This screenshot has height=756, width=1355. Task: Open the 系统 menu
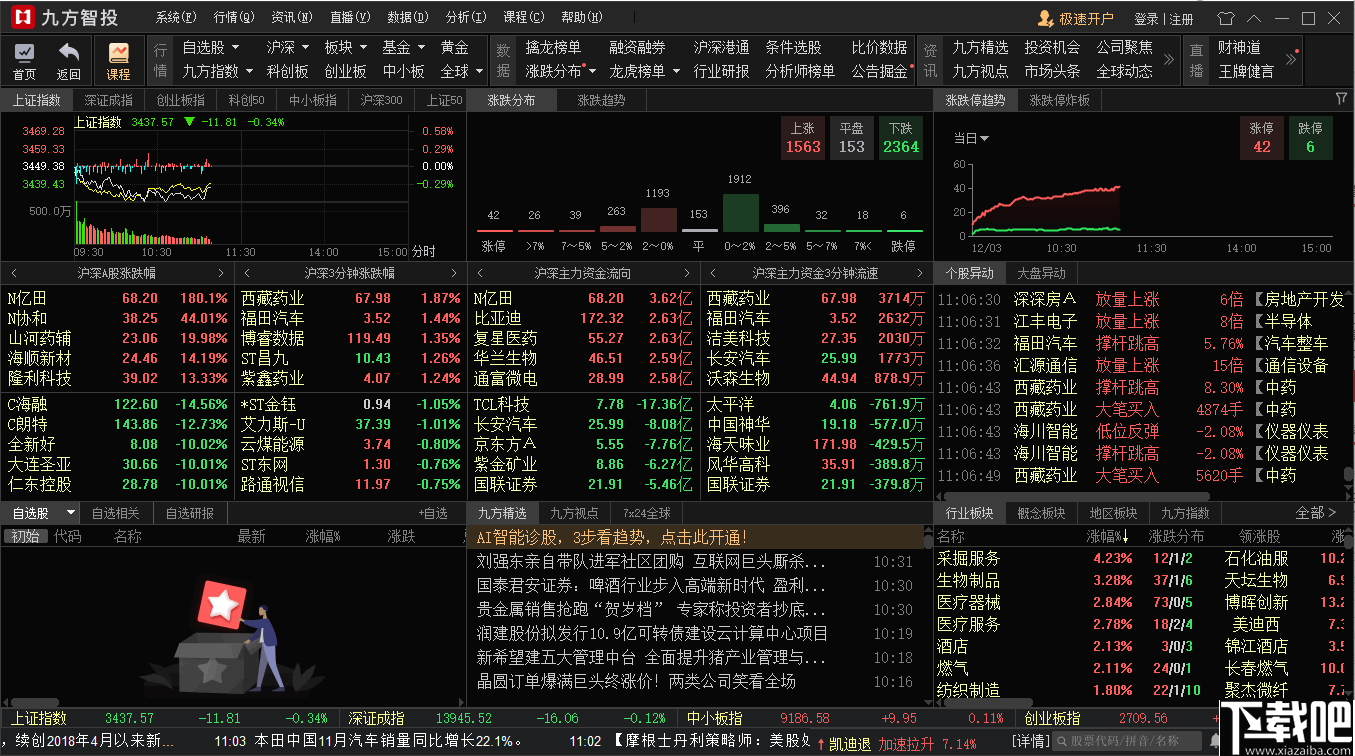click(x=176, y=18)
